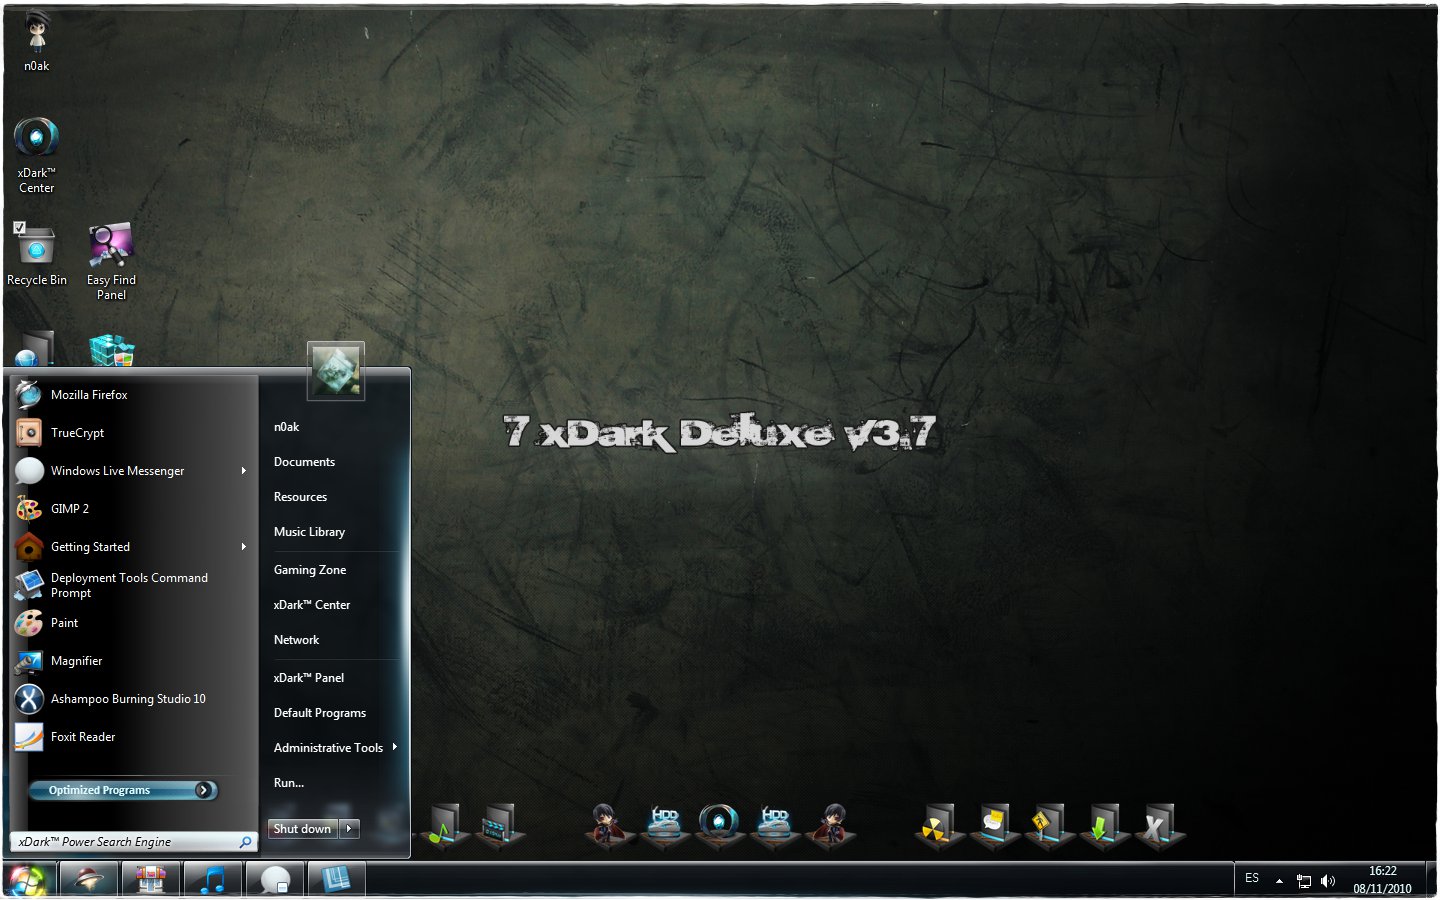Viewport: 1440px width, 900px height.
Task: Open the volume control in the system tray
Action: coord(1328,880)
